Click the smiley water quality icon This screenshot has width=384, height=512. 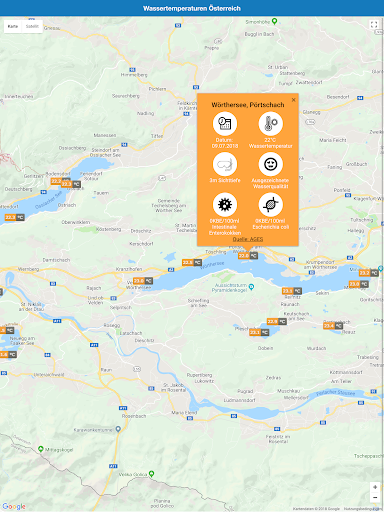271,164
